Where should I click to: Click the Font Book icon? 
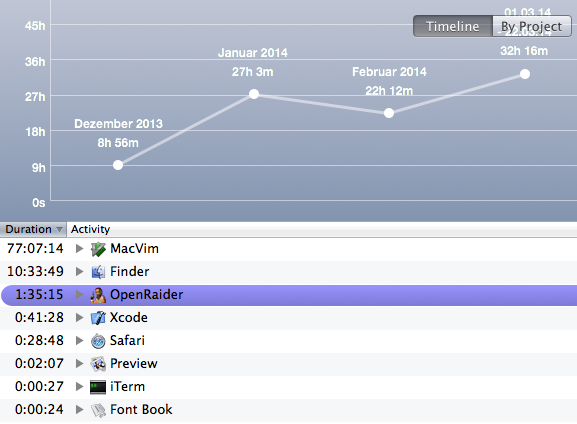click(x=98, y=410)
